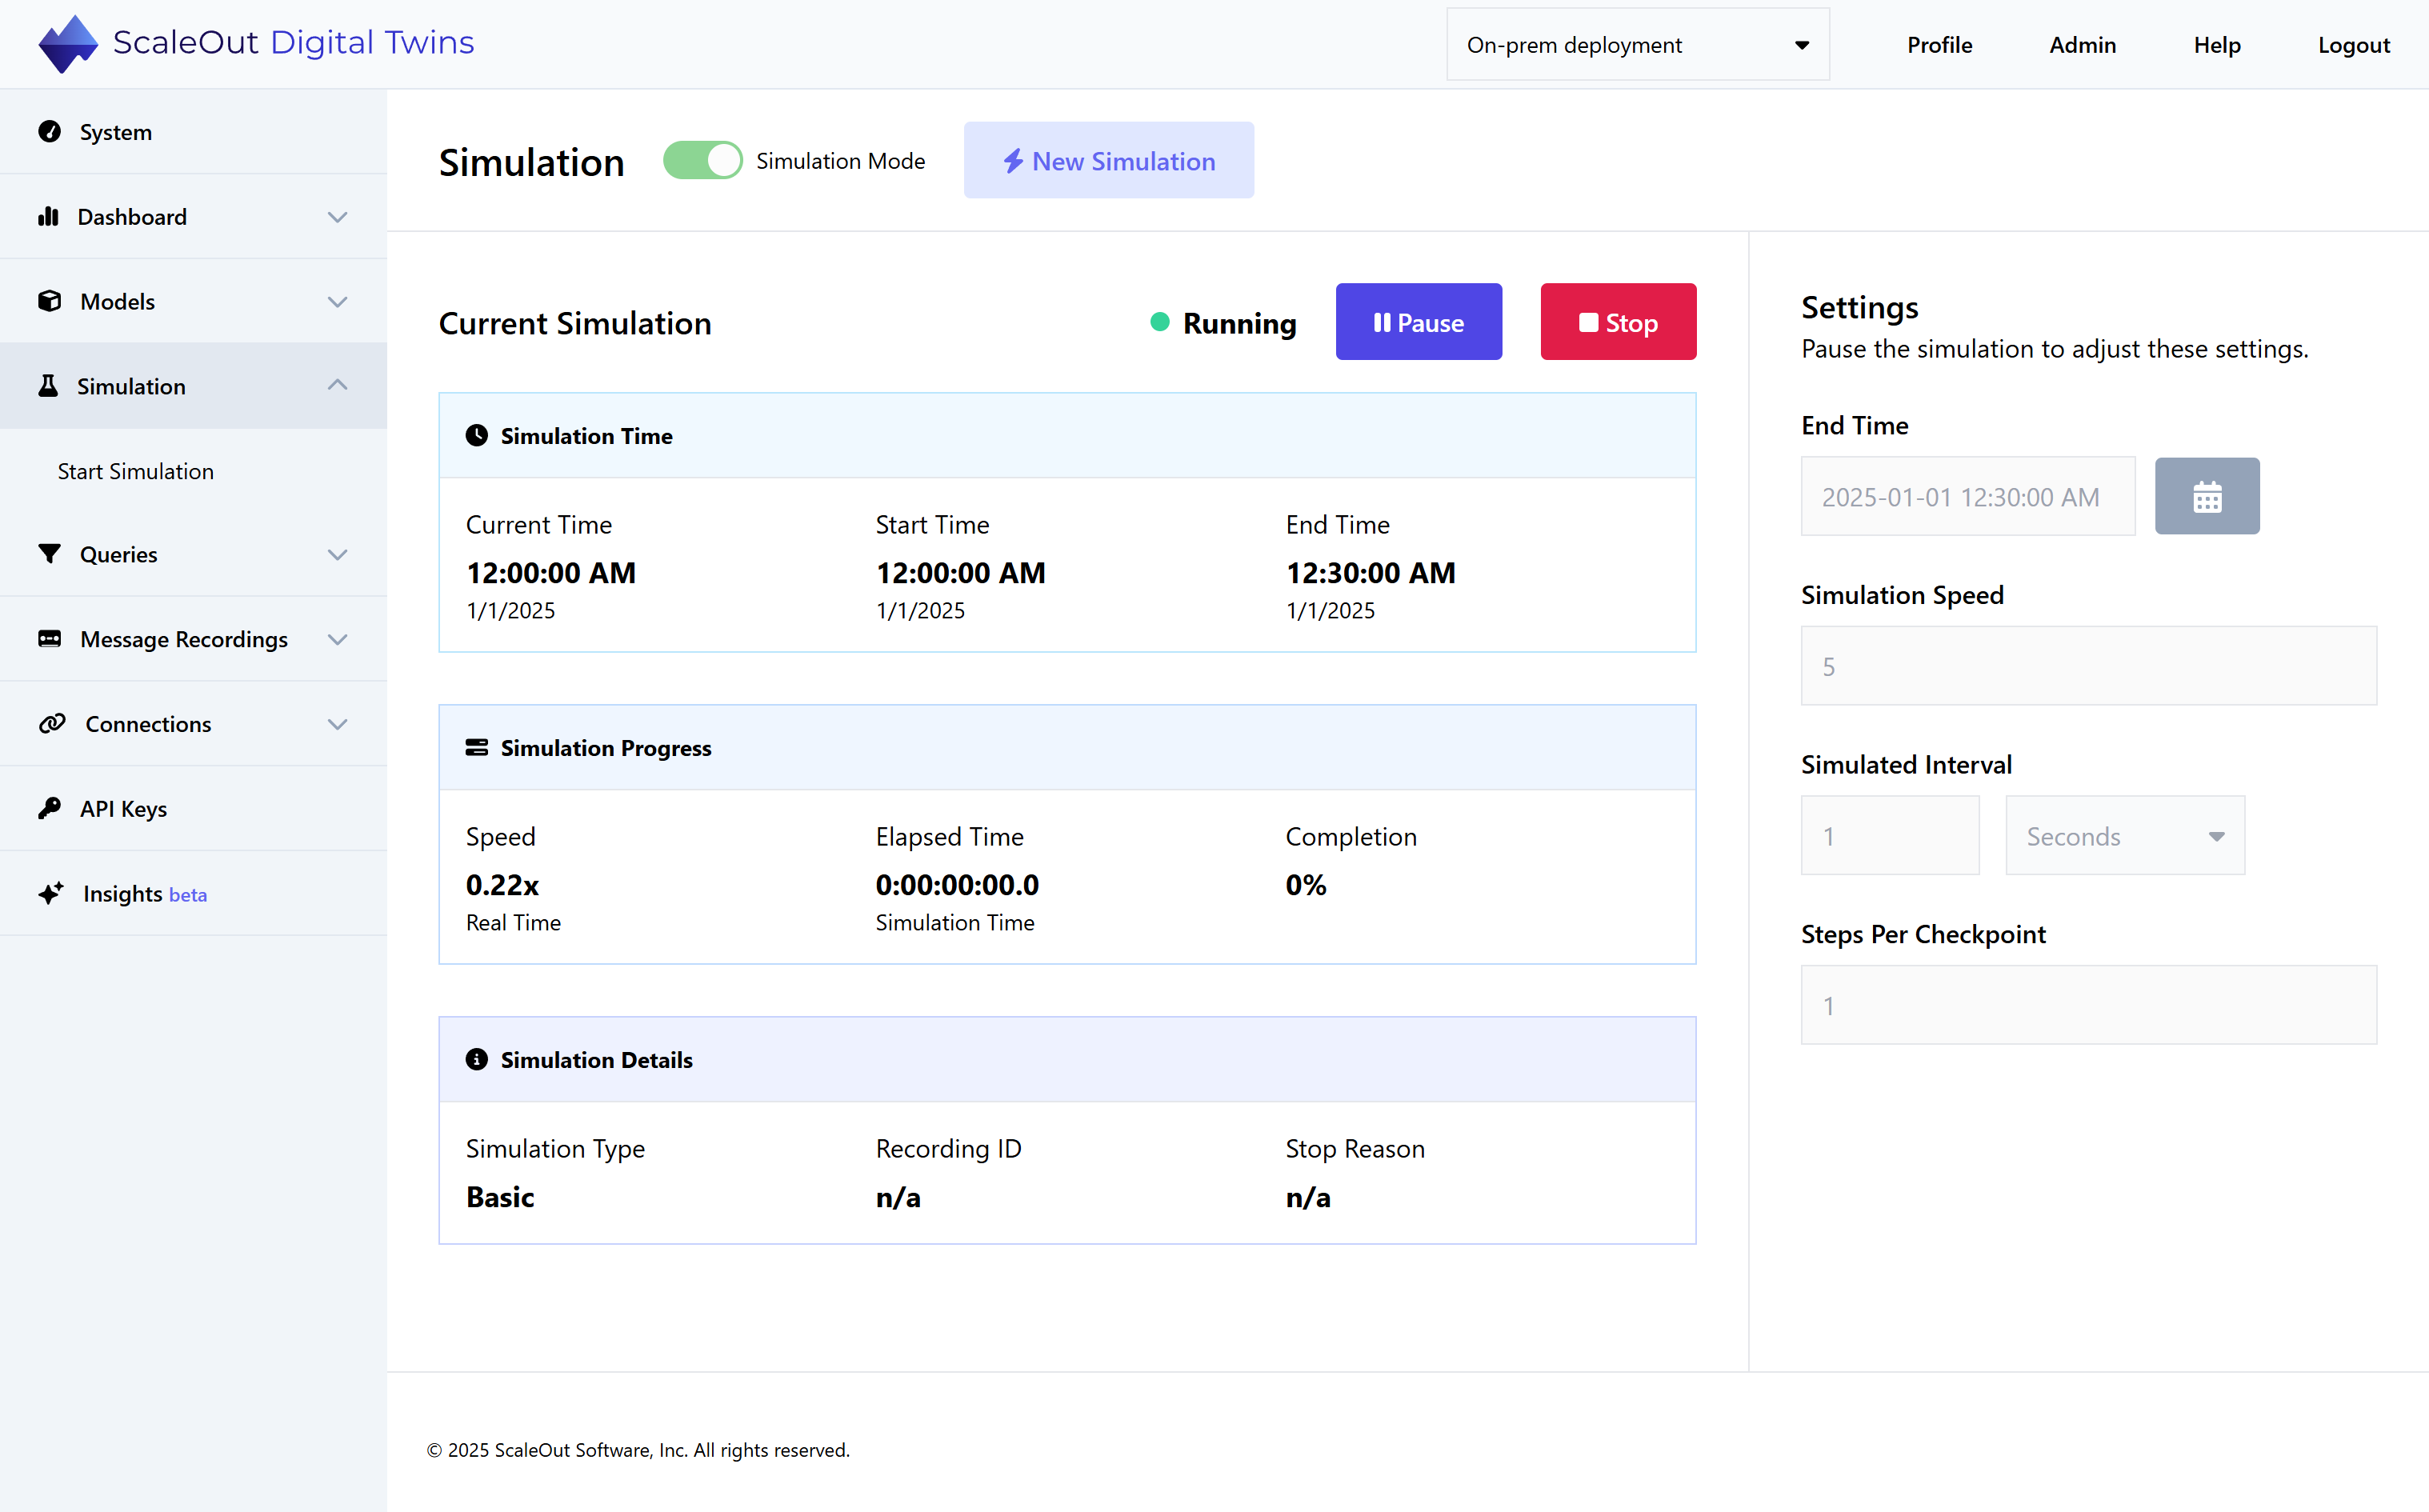2429x1512 pixels.
Task: Open the End Time calendar picker
Action: pos(2207,496)
